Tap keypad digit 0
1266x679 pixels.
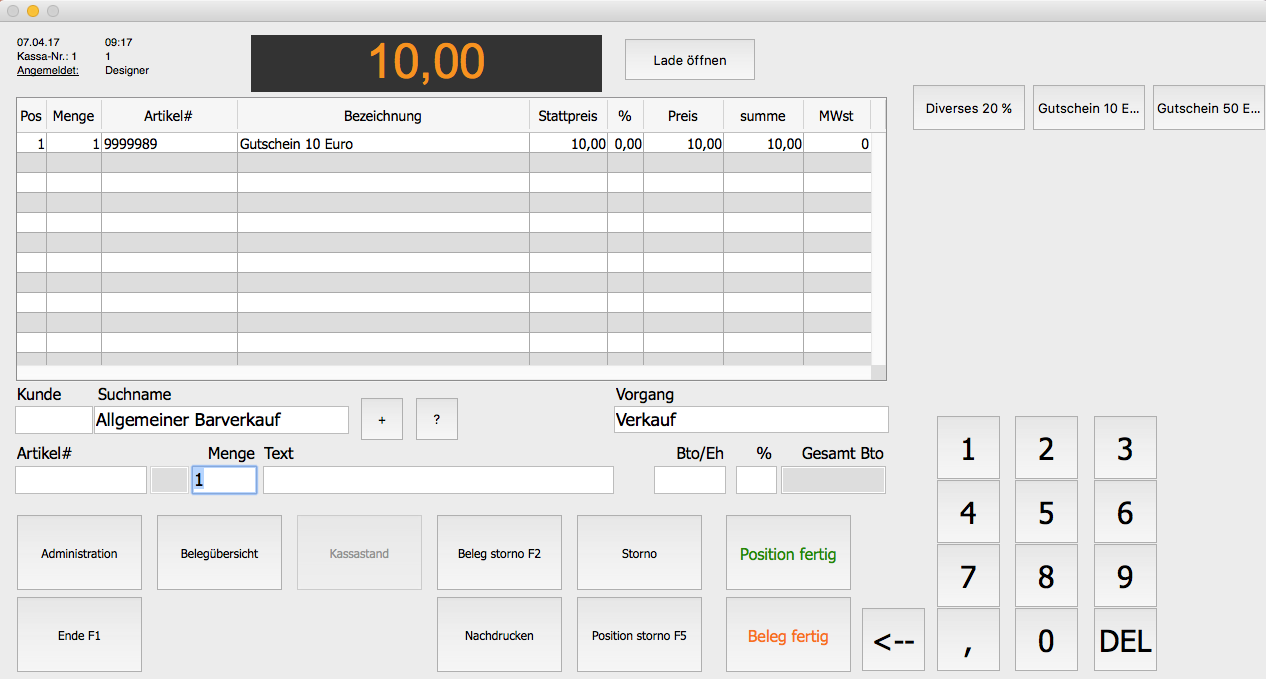pos(1046,640)
